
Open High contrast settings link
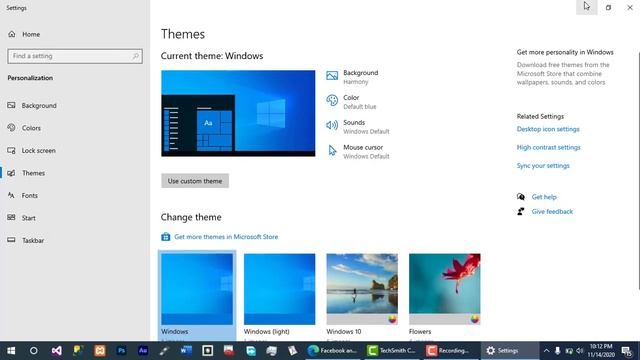[x=548, y=147]
